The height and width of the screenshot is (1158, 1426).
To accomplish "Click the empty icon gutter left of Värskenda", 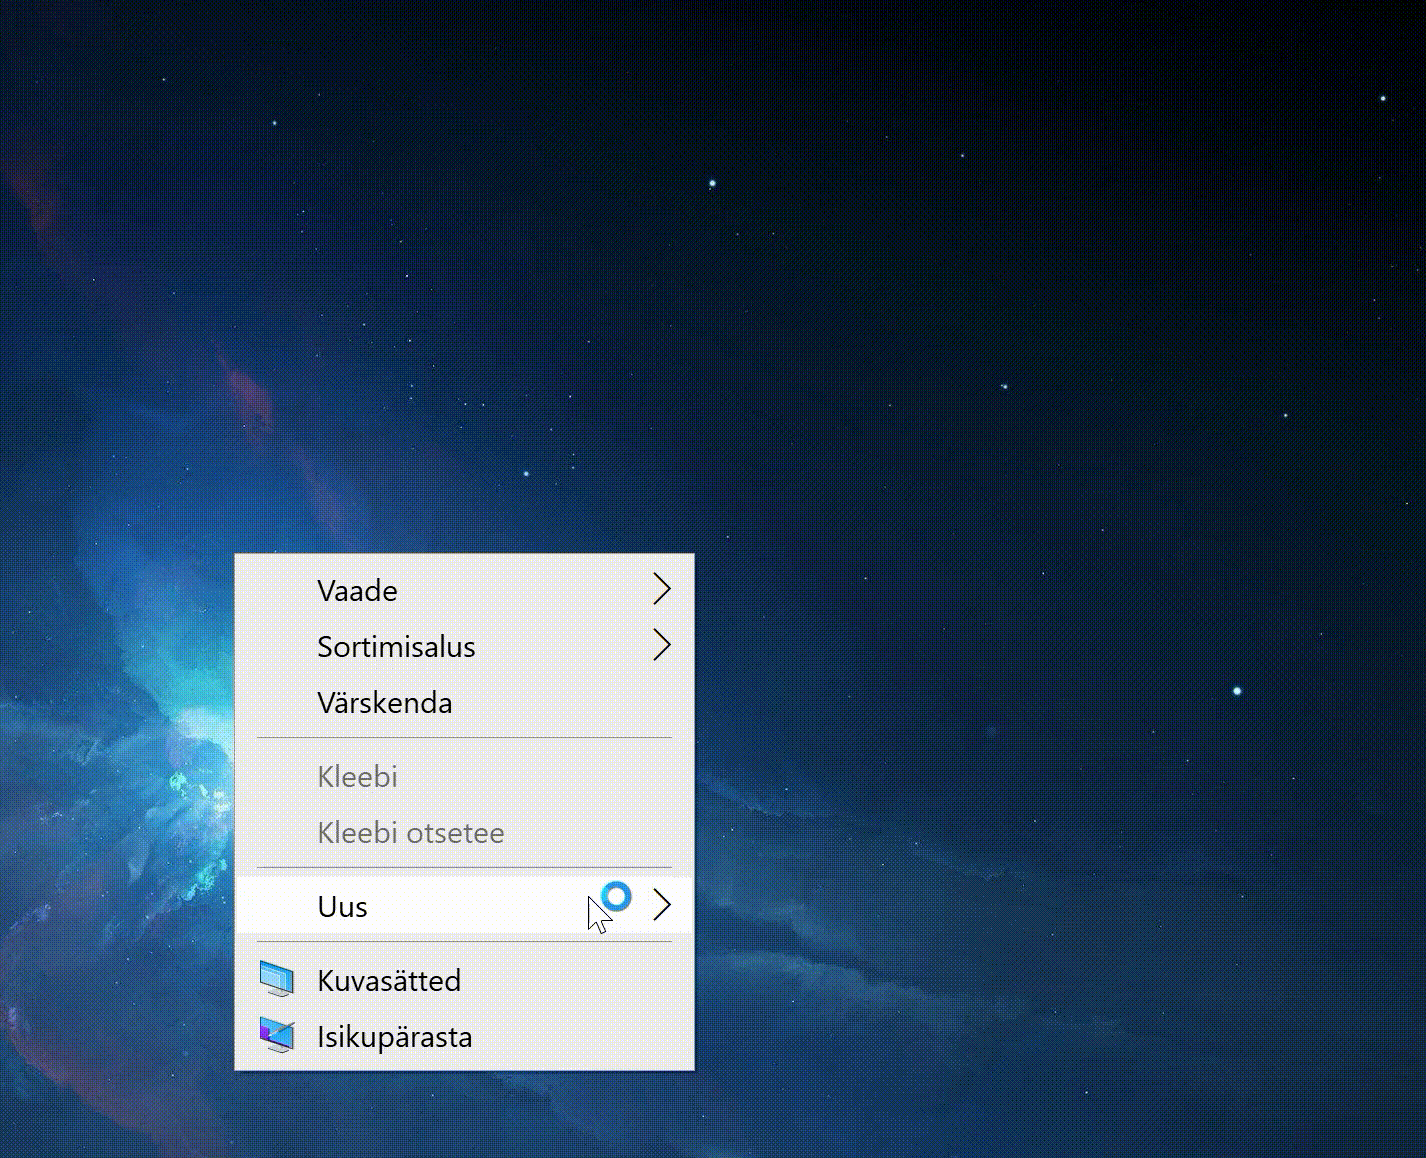I will [277, 703].
